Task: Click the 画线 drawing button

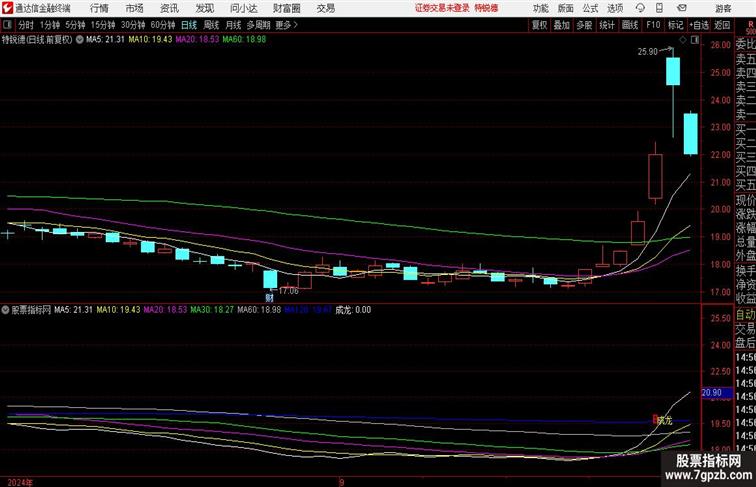Action: (x=630, y=25)
